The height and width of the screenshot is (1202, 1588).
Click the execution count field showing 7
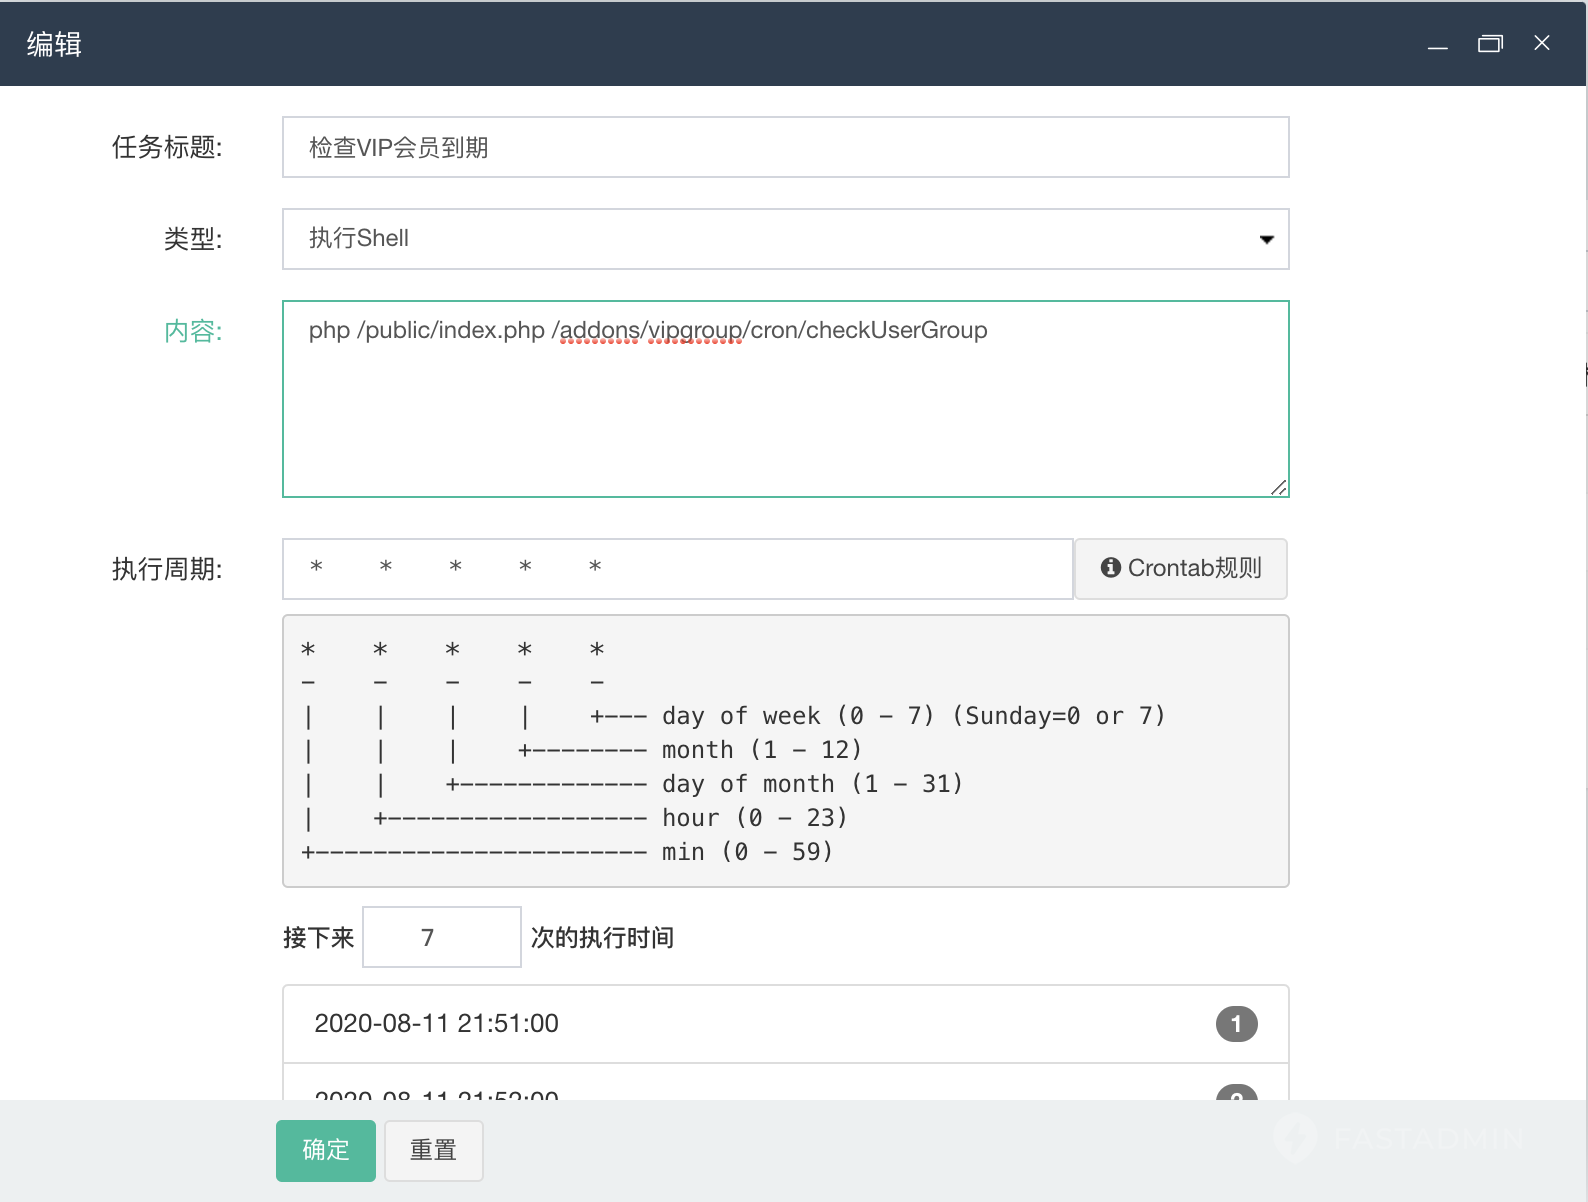coord(442,937)
